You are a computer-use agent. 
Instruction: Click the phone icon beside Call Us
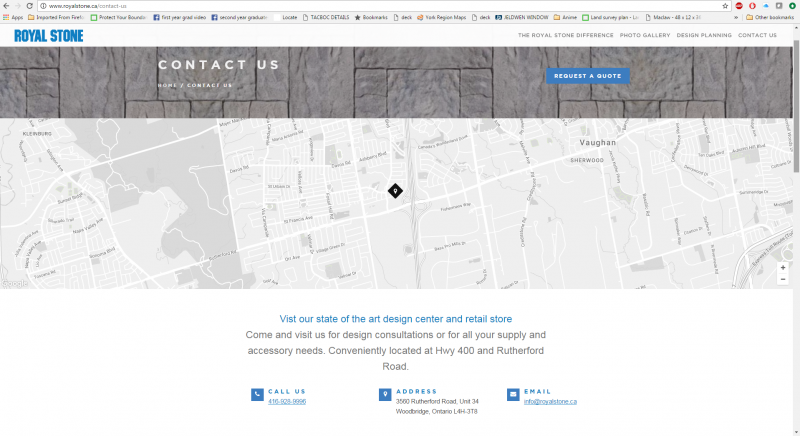click(257, 395)
